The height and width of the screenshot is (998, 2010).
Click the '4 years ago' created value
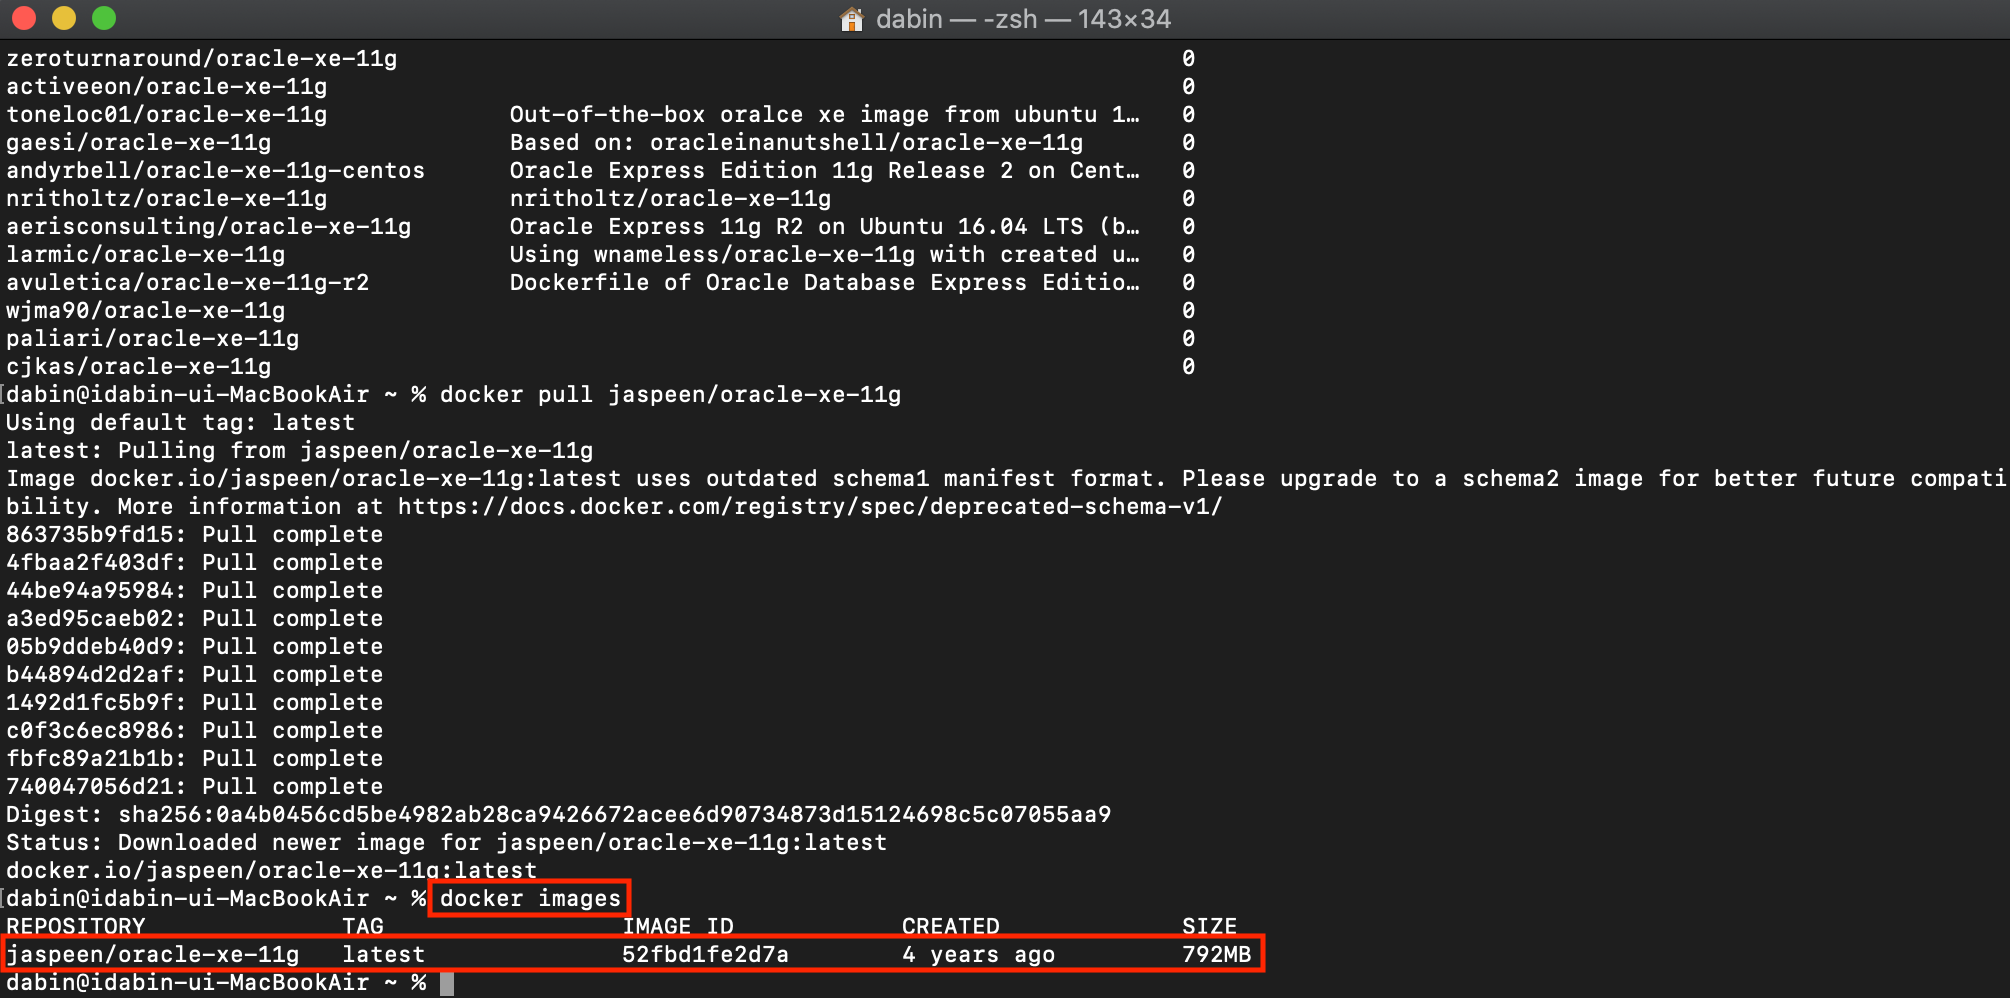click(x=978, y=955)
